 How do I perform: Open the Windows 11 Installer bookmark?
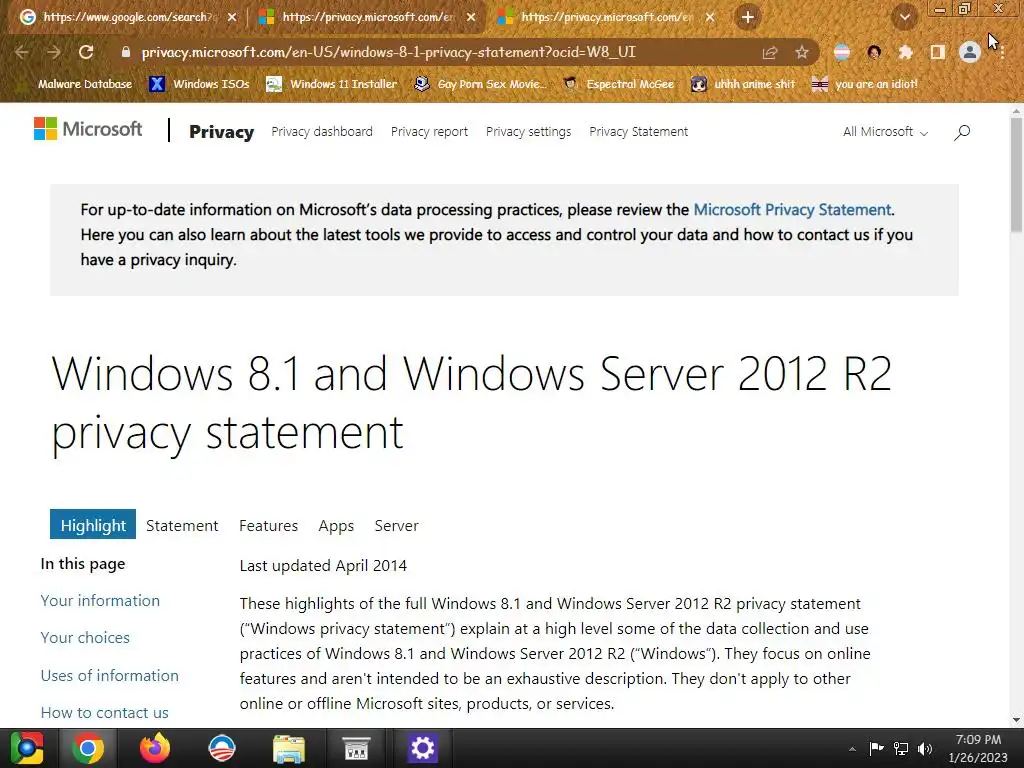click(x=332, y=84)
